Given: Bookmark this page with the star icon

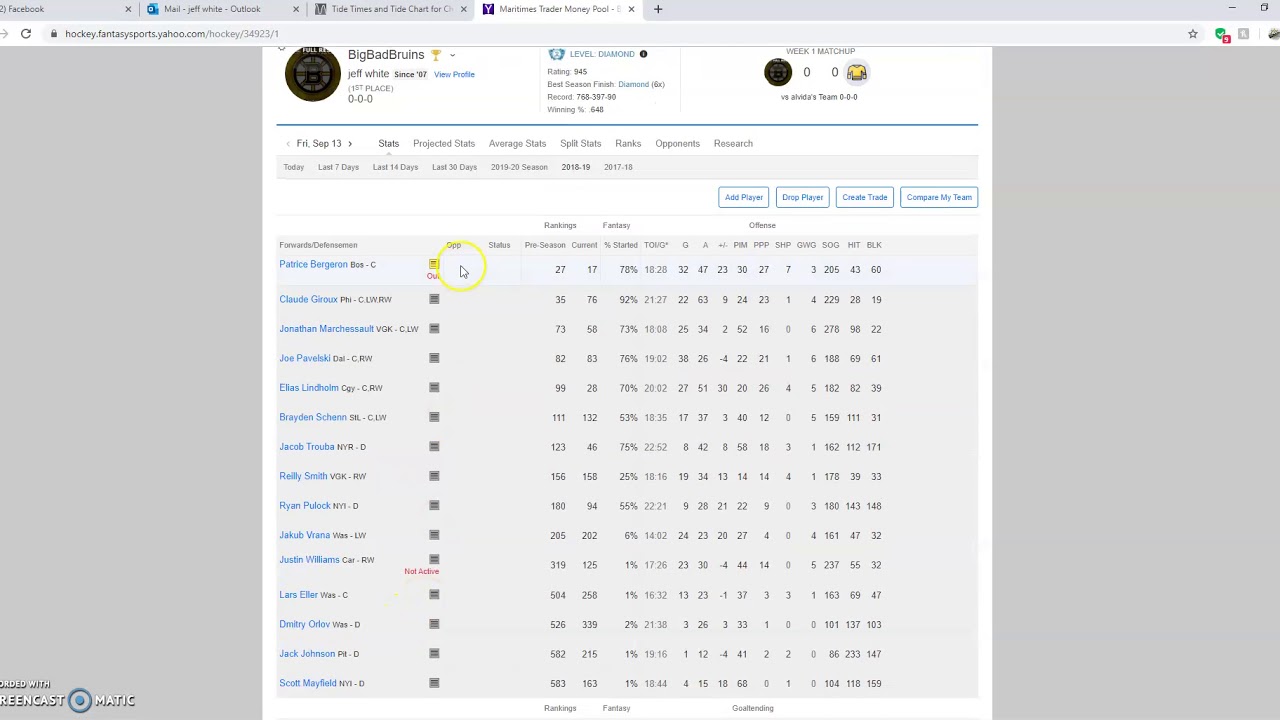Looking at the screenshot, I should tap(1193, 34).
